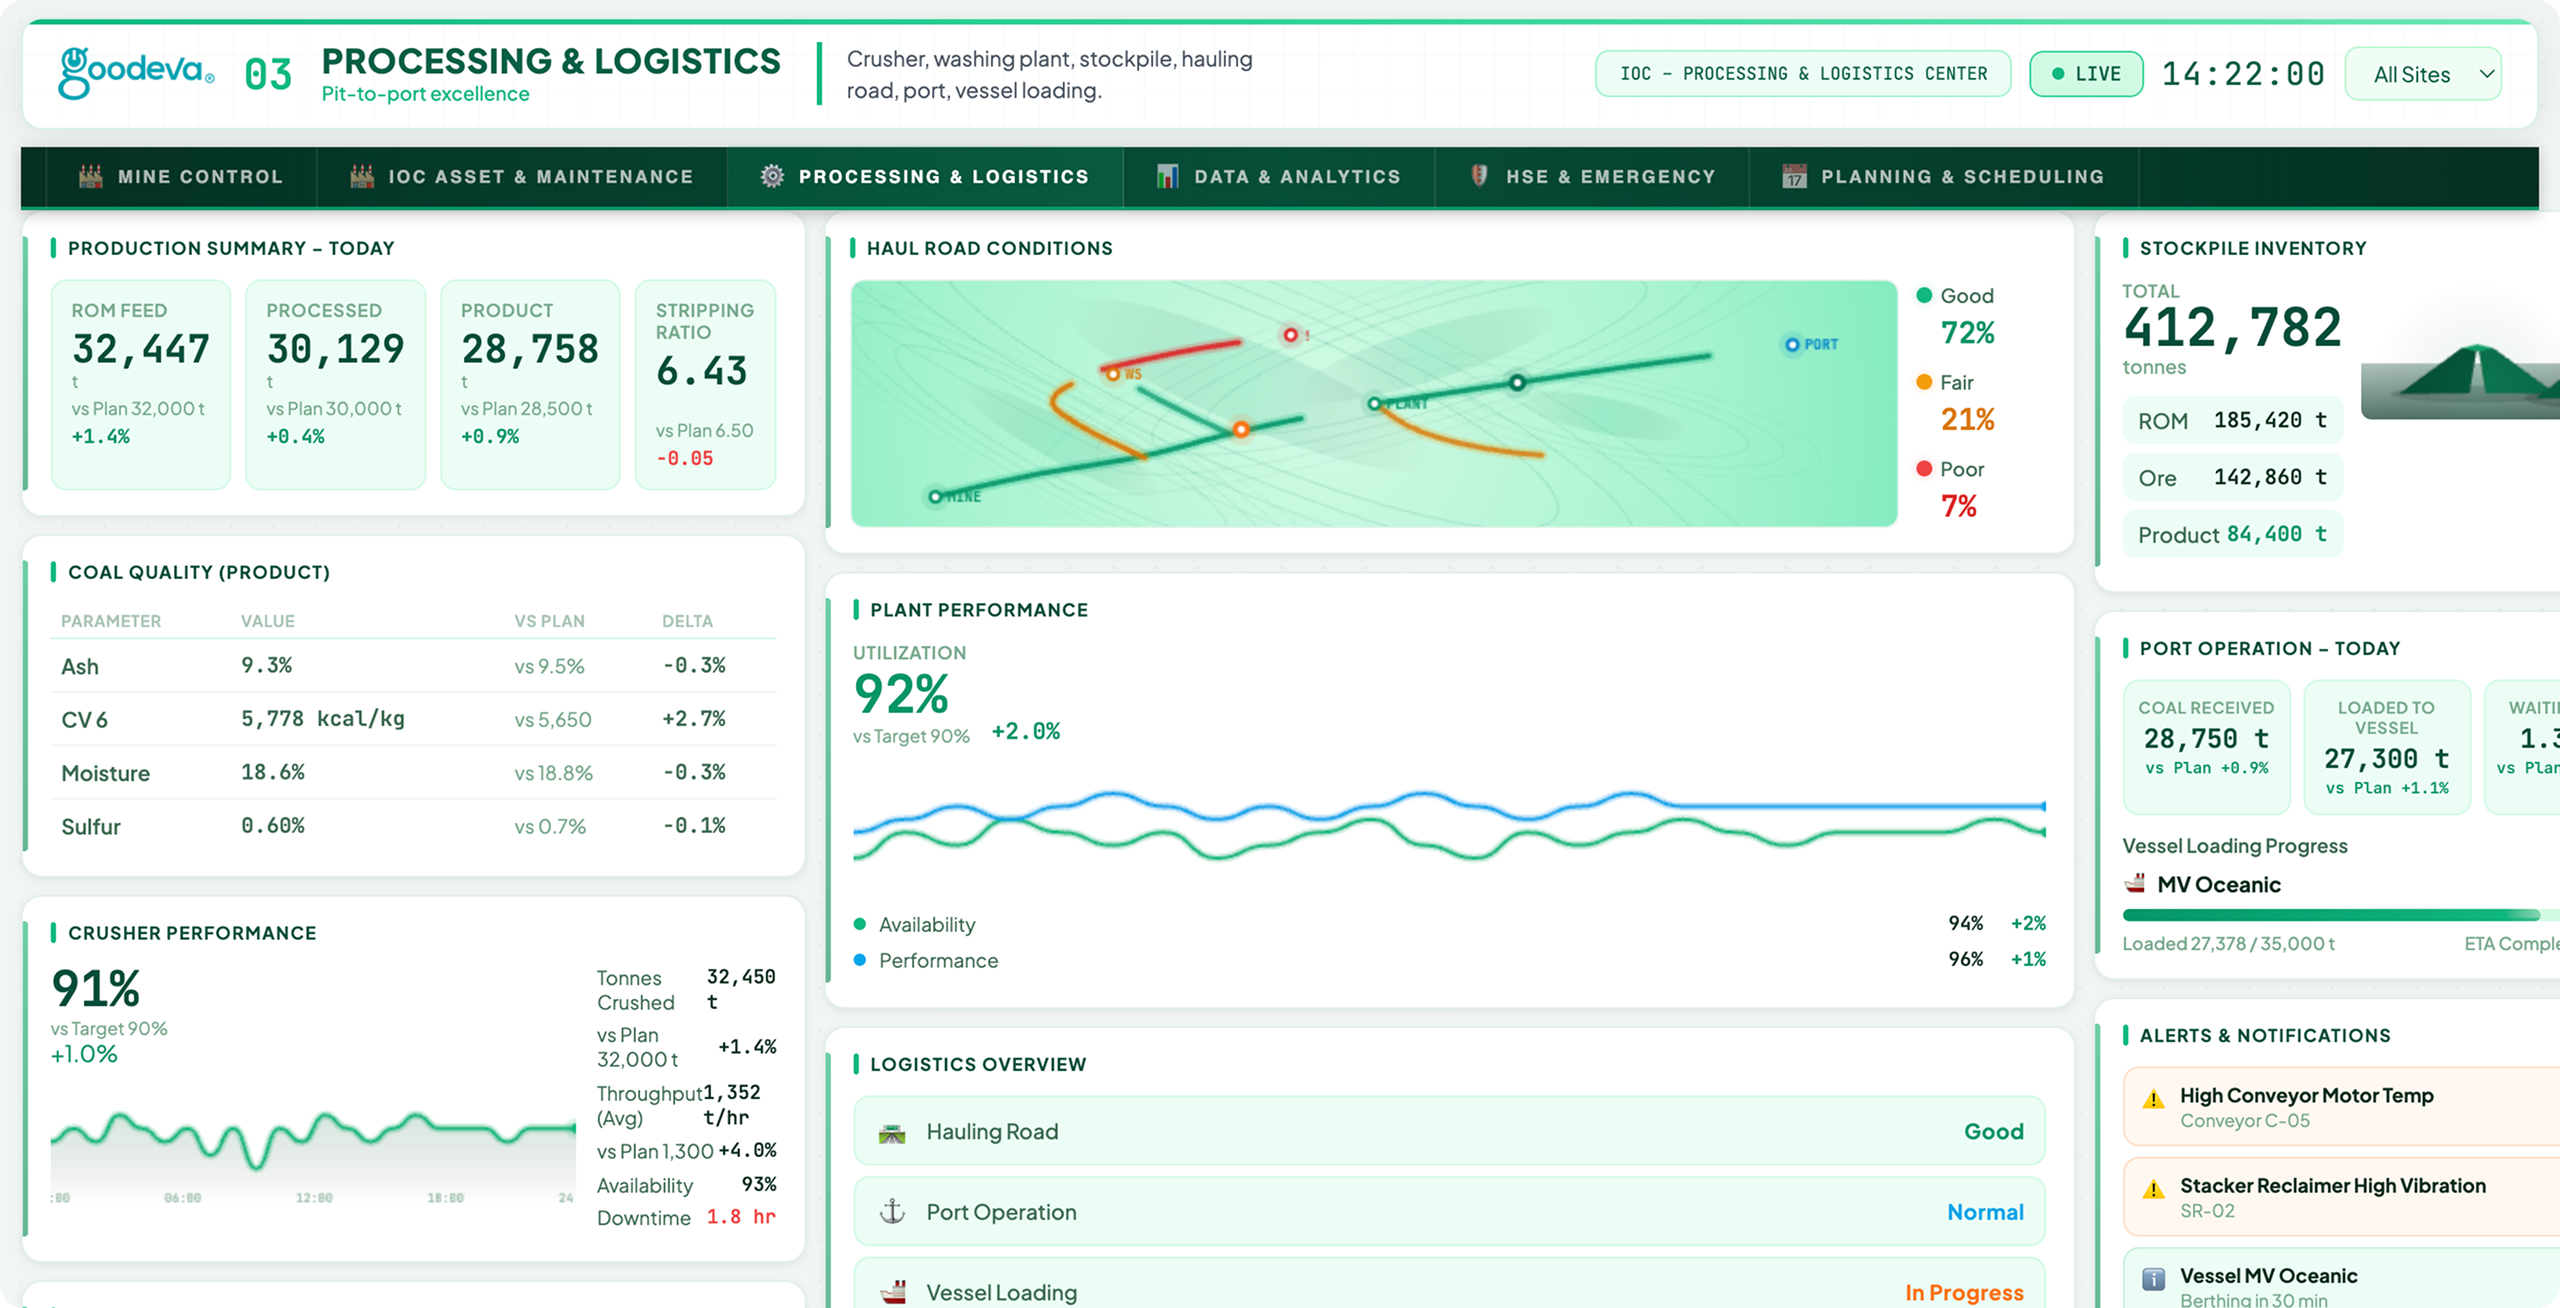Open the Vessel MV Oceanic alert

point(2341,1278)
